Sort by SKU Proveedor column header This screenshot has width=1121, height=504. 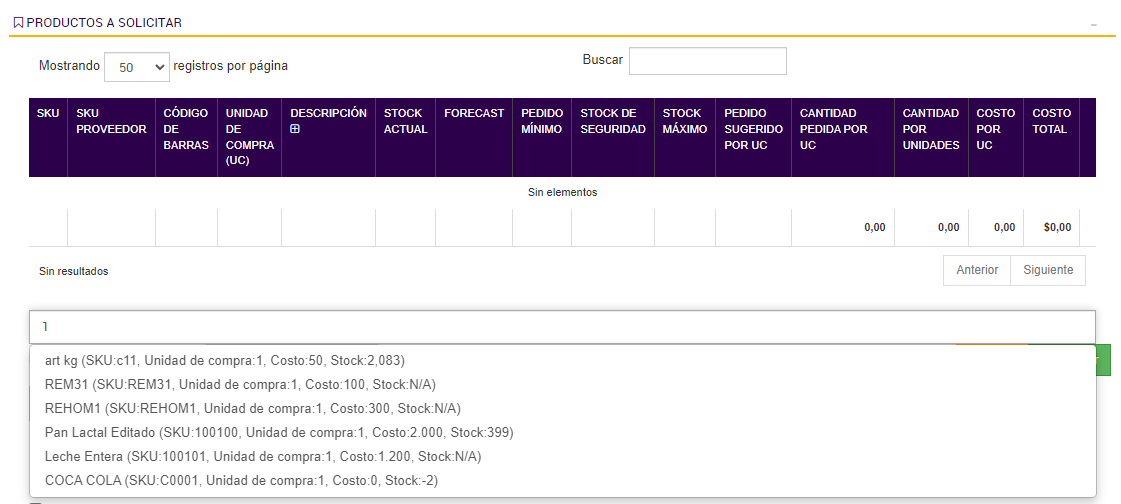coord(111,121)
